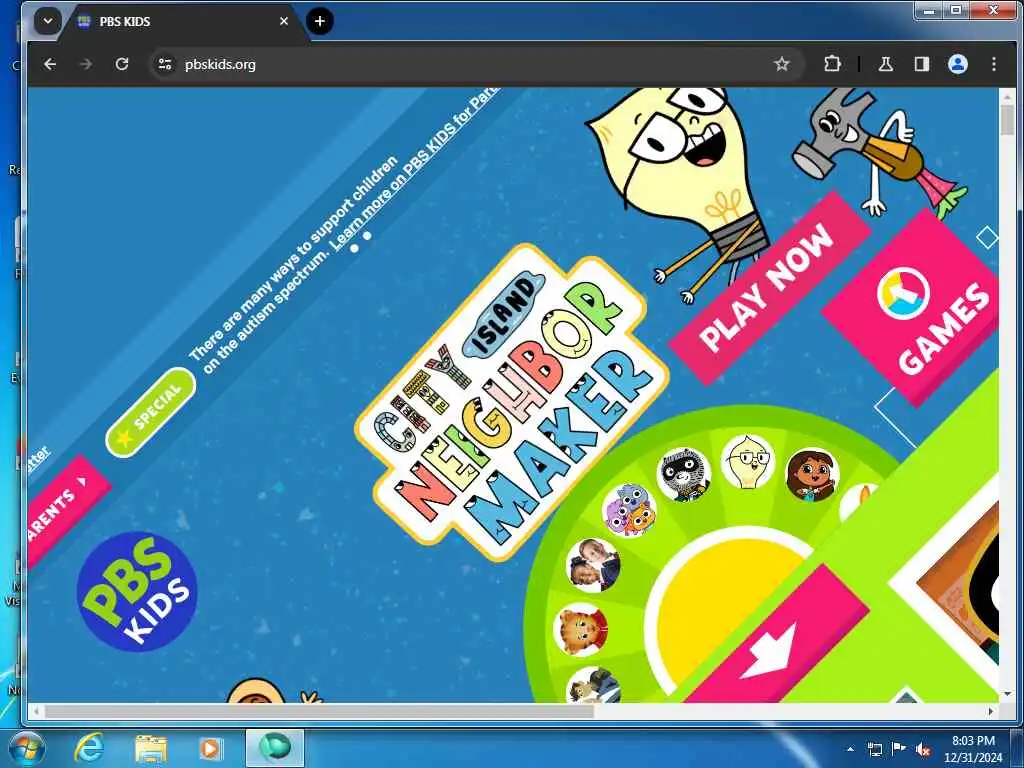Close the PBS KIDS tab
This screenshot has width=1024, height=768.
tap(284, 21)
